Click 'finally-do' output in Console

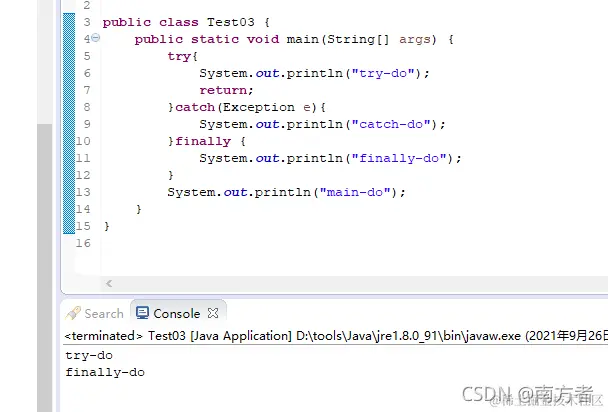[105, 372]
